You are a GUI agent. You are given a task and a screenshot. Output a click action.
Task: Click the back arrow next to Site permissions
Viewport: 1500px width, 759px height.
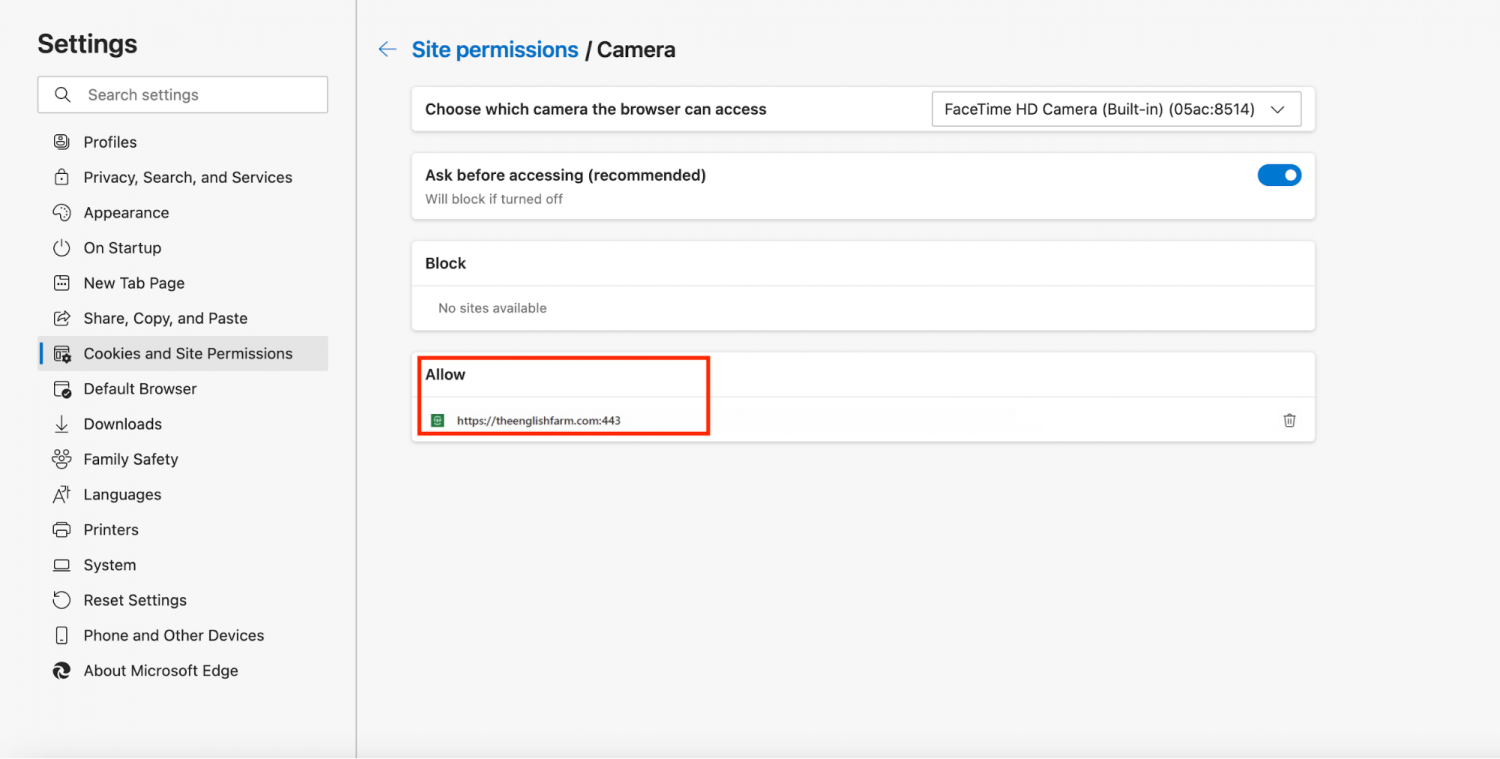(x=387, y=48)
